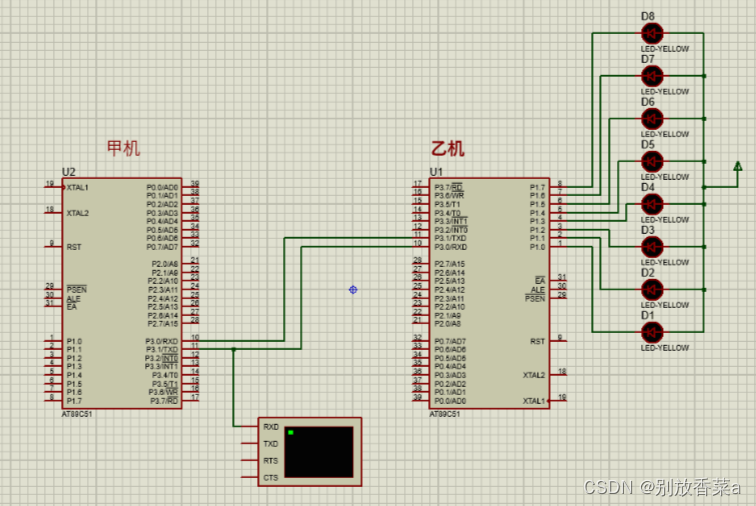Click P1.0 pin label on U2
The height and width of the screenshot is (506, 756).
(74, 341)
